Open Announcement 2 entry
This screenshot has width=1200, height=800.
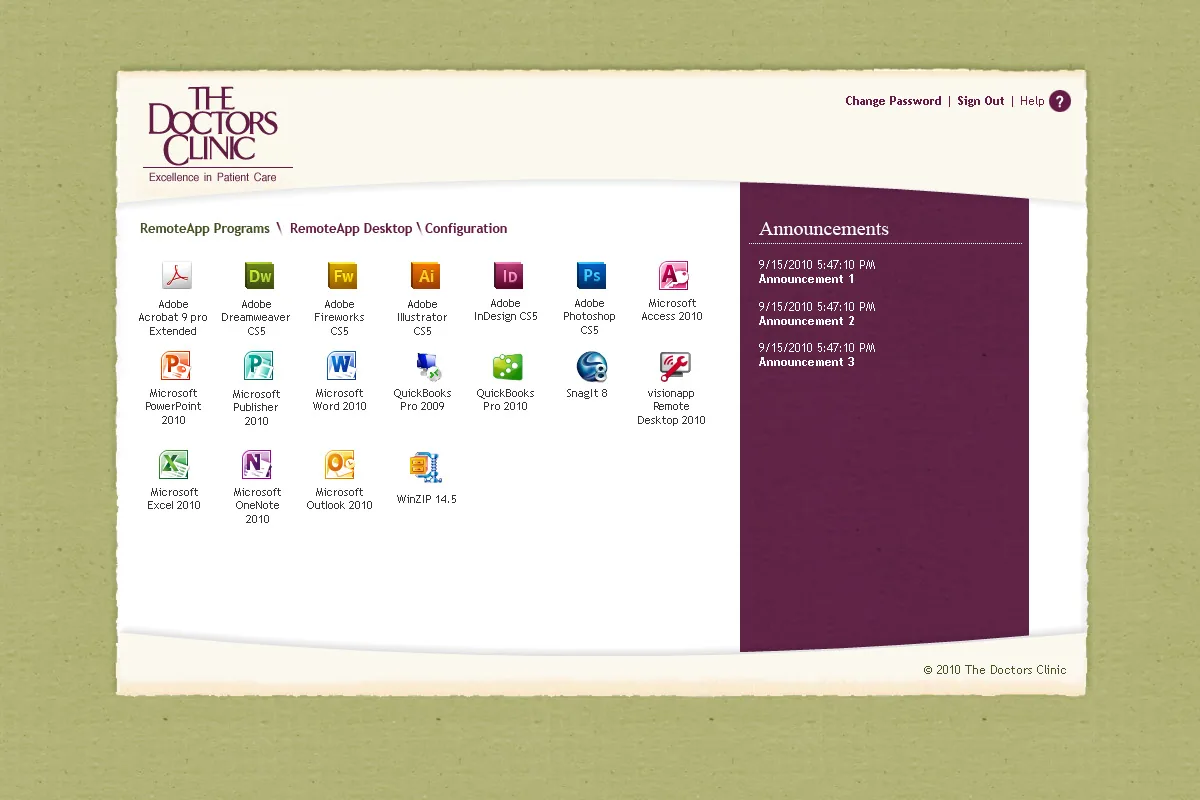[x=807, y=321]
